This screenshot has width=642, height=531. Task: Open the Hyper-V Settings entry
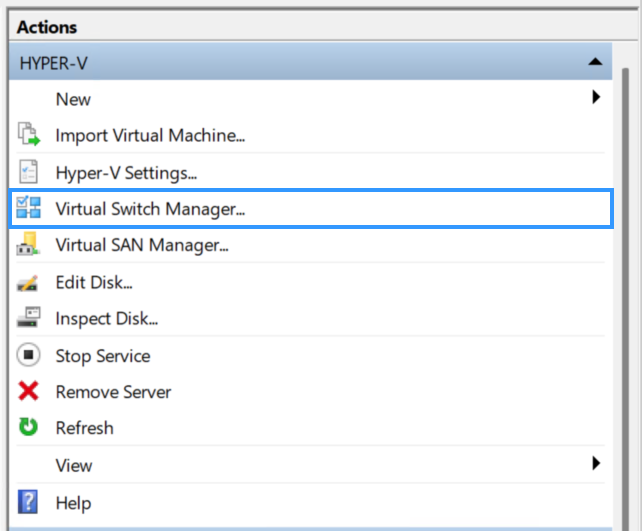126,173
